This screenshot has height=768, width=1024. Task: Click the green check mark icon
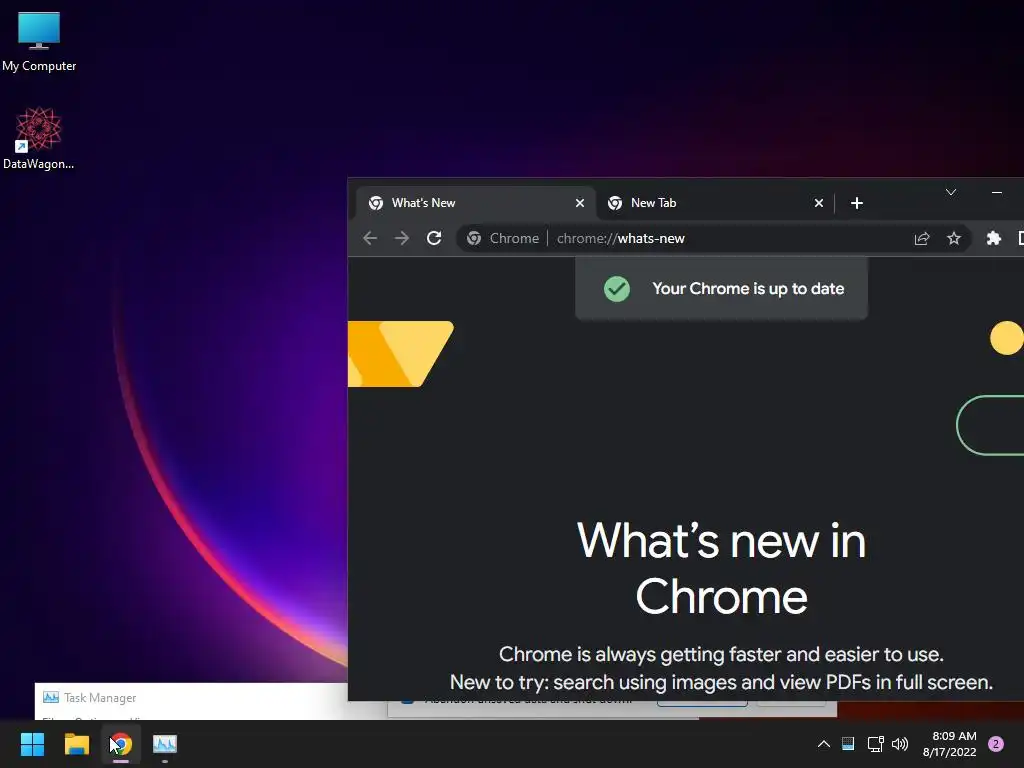pos(616,289)
